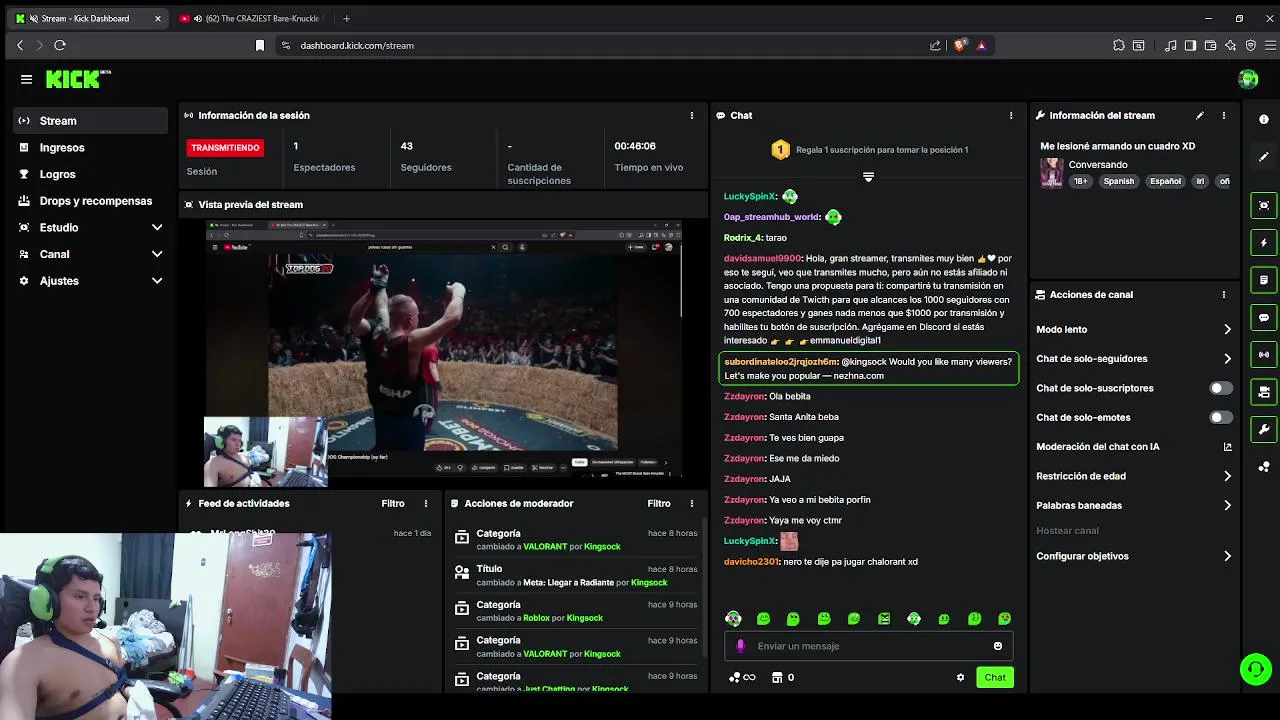Open the user avatar menu in the top right
The image size is (1280, 720).
pos(1247,79)
